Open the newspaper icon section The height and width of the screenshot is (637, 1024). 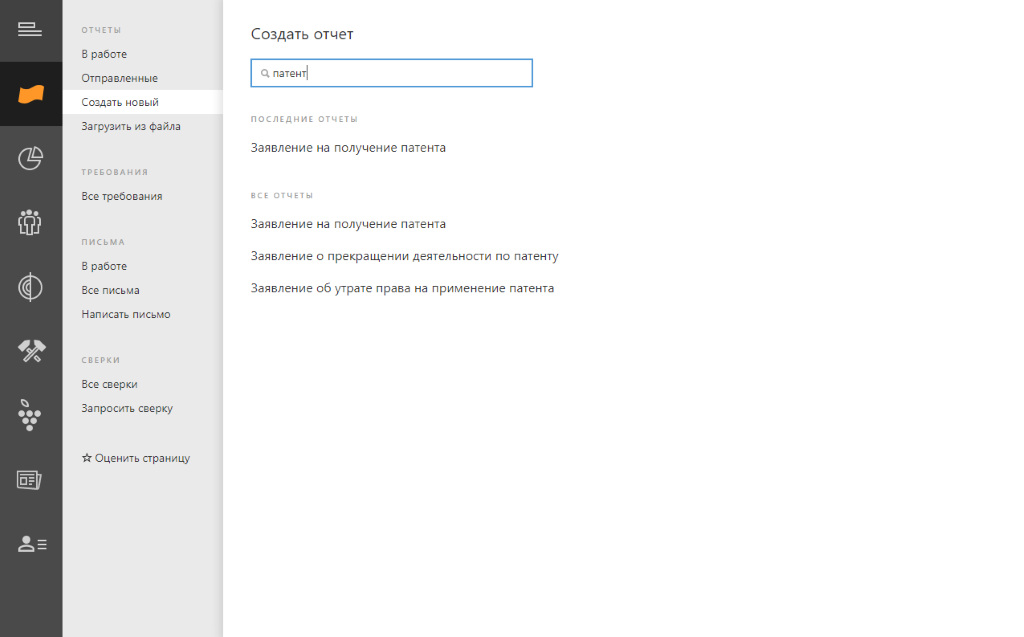pyautogui.click(x=30, y=480)
